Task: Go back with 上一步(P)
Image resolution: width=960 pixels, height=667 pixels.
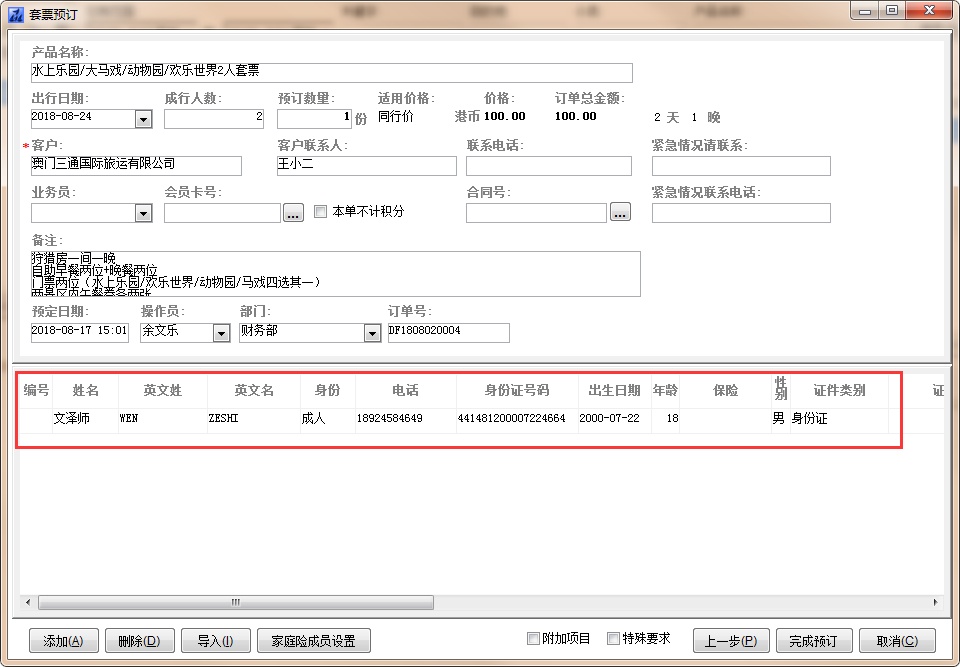Action: [x=731, y=641]
